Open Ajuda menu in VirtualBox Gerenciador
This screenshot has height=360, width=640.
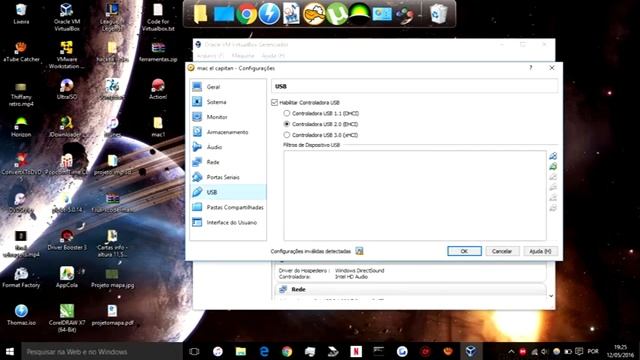273,56
